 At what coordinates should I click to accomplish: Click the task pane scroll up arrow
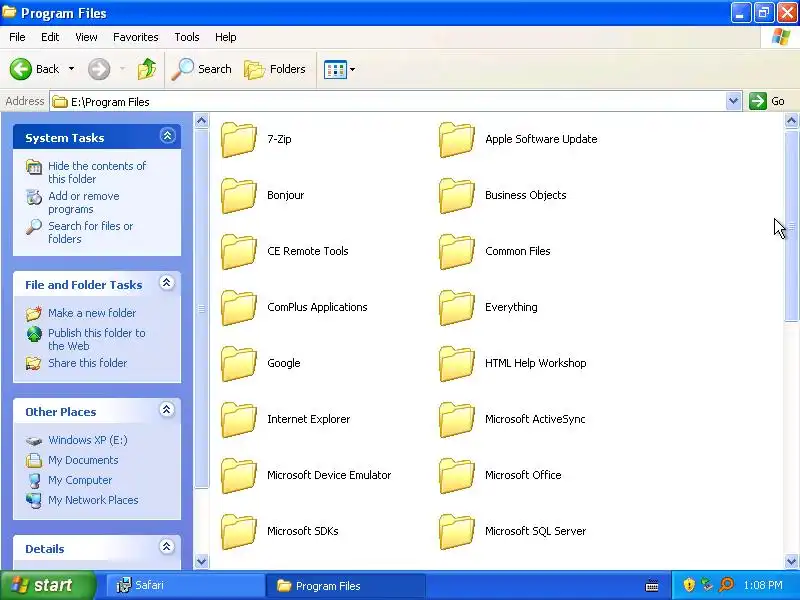click(x=202, y=121)
